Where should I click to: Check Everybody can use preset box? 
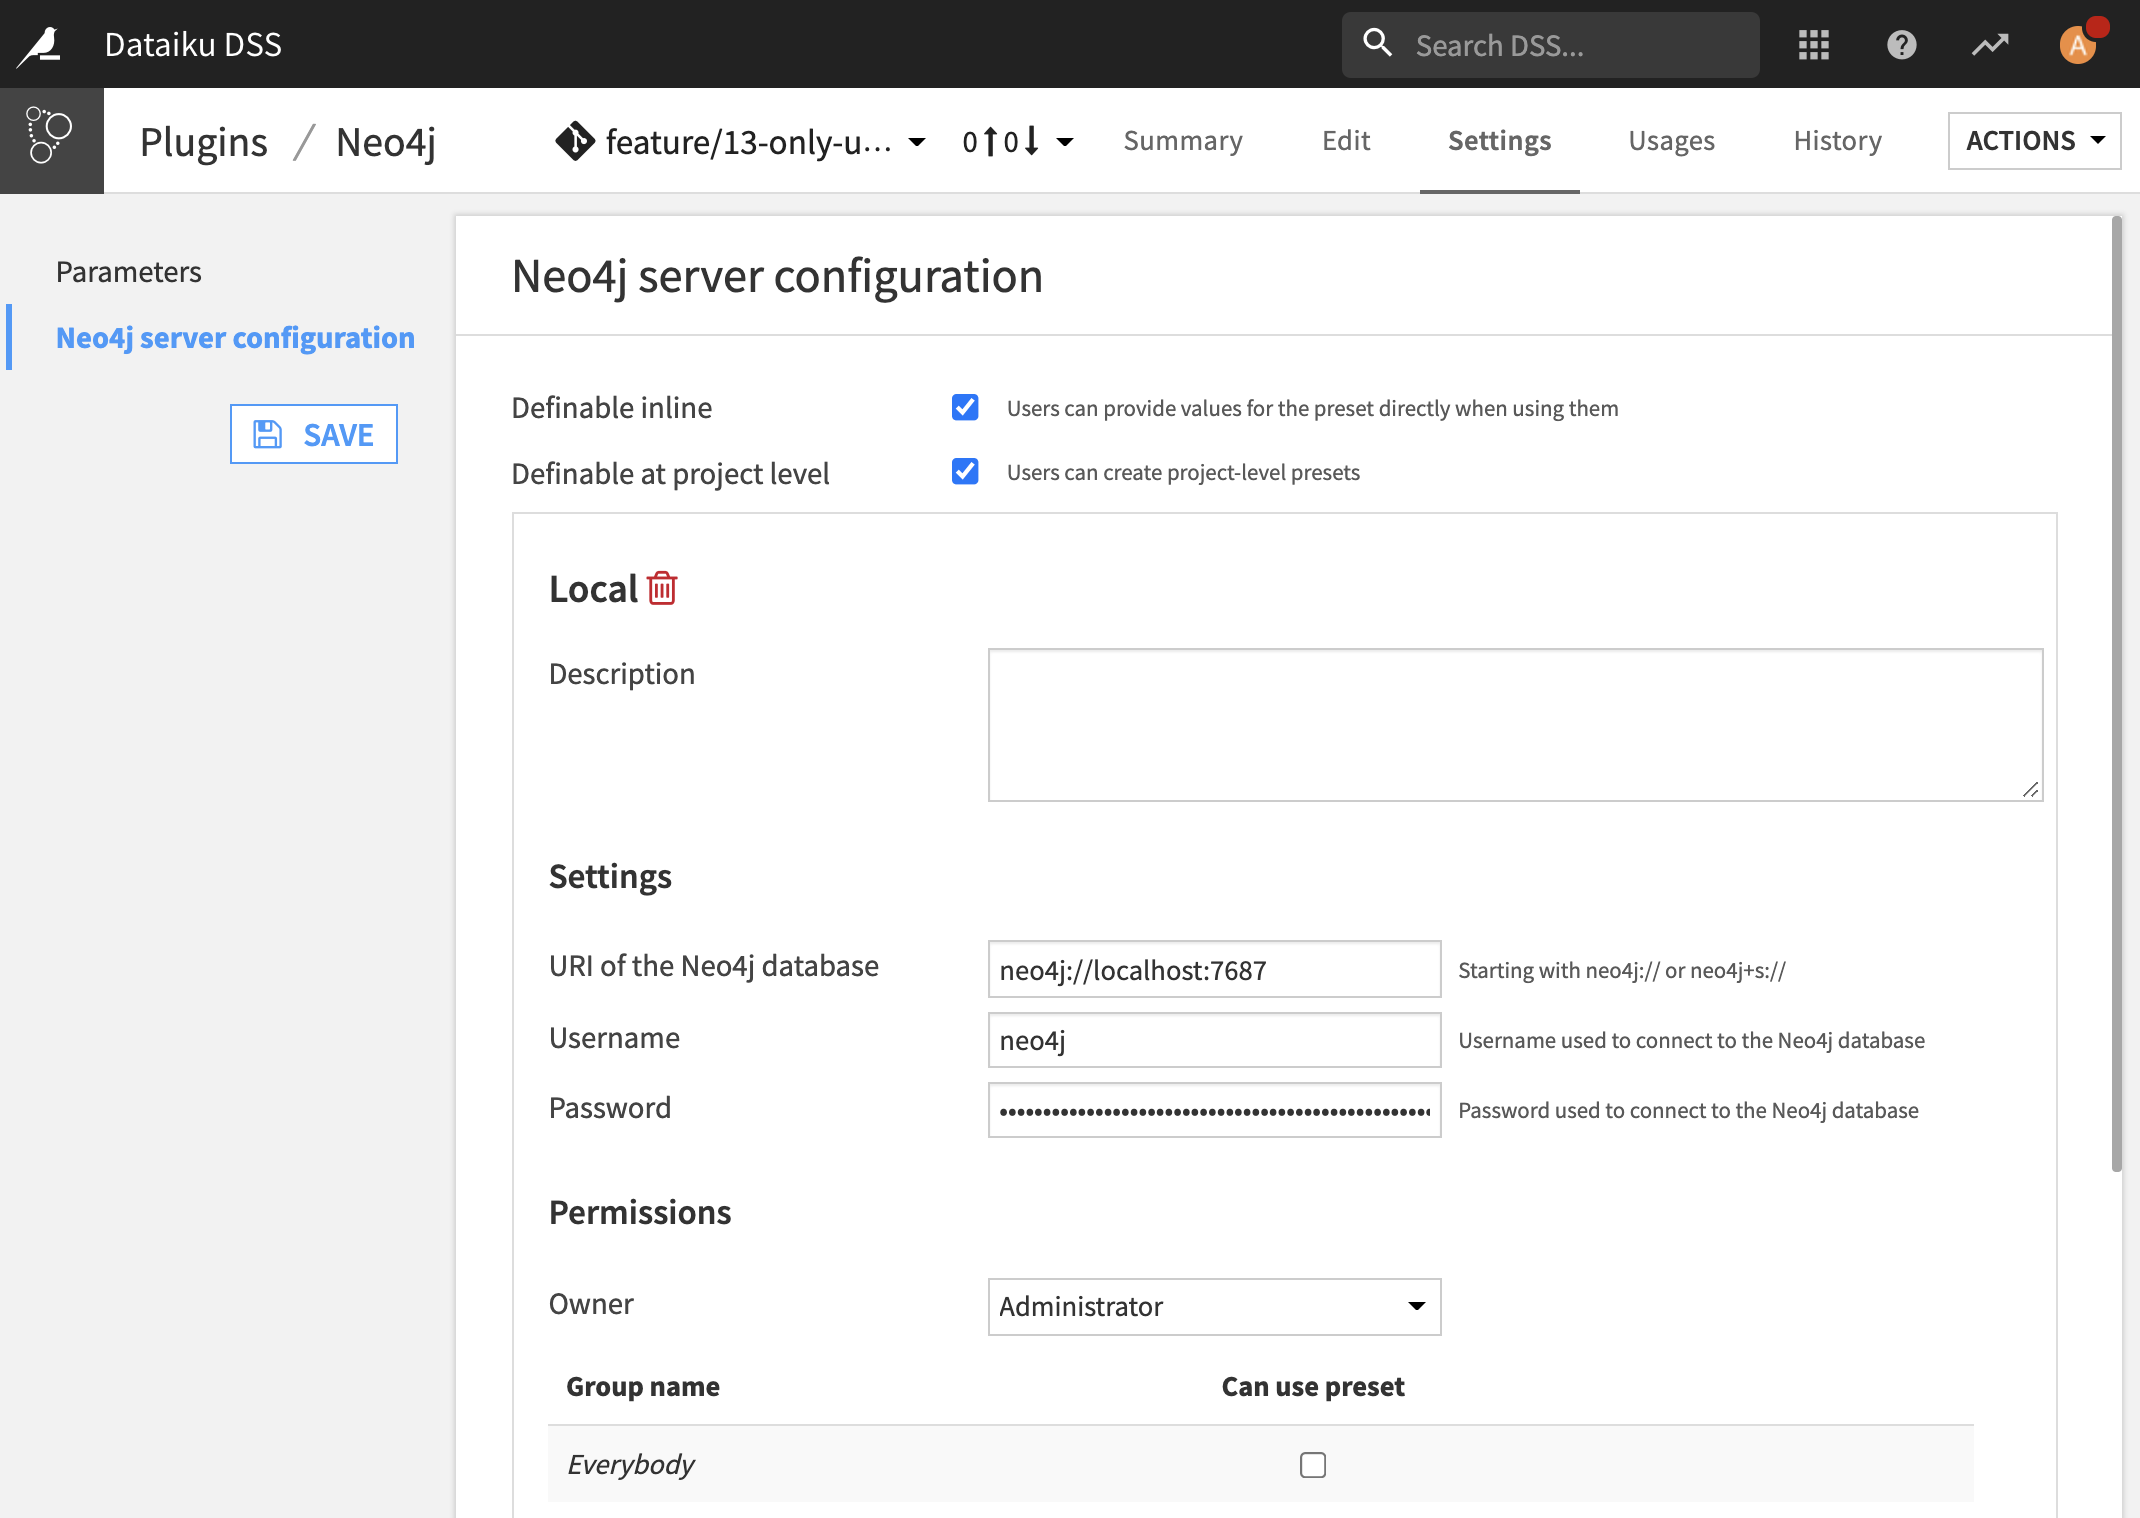[x=1313, y=1465]
